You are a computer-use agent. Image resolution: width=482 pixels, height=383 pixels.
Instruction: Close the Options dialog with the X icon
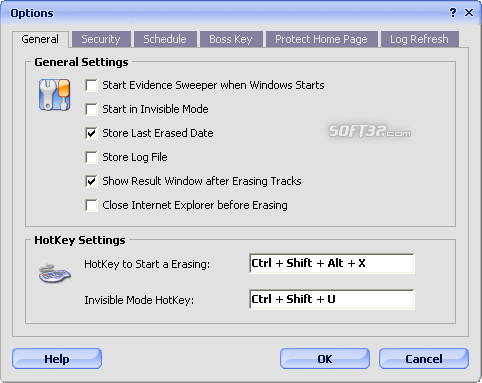tap(469, 13)
